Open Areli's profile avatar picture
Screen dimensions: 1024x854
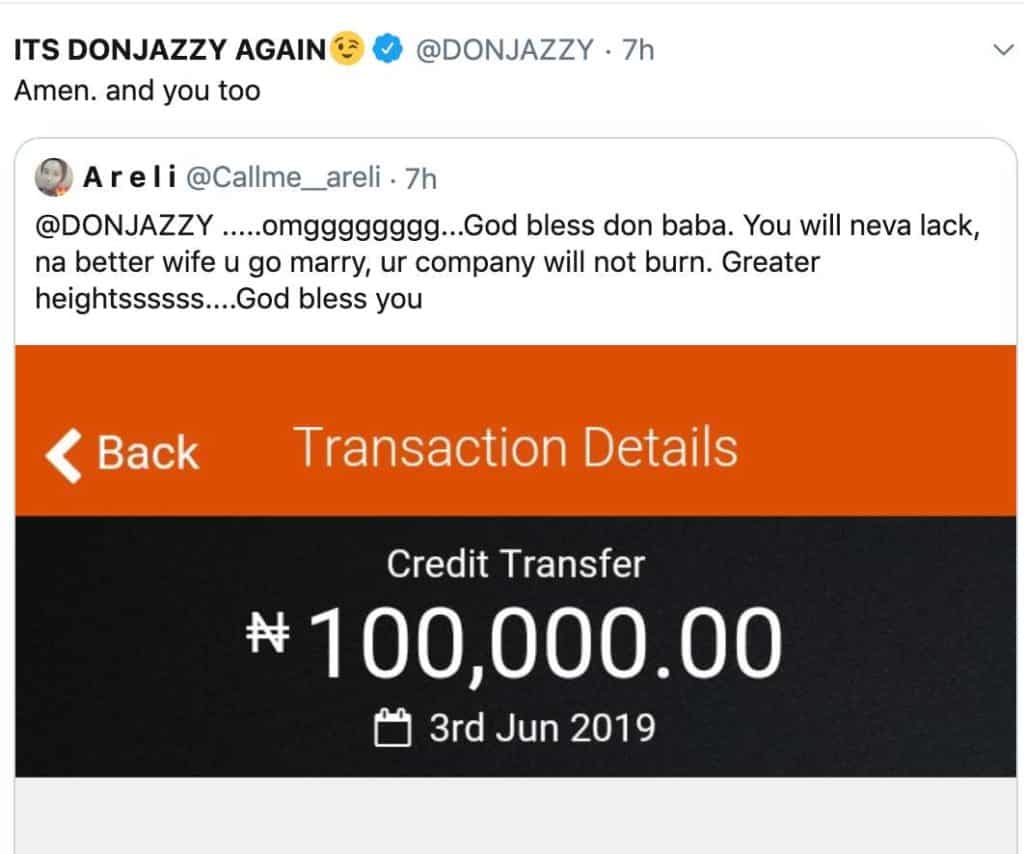[52, 178]
